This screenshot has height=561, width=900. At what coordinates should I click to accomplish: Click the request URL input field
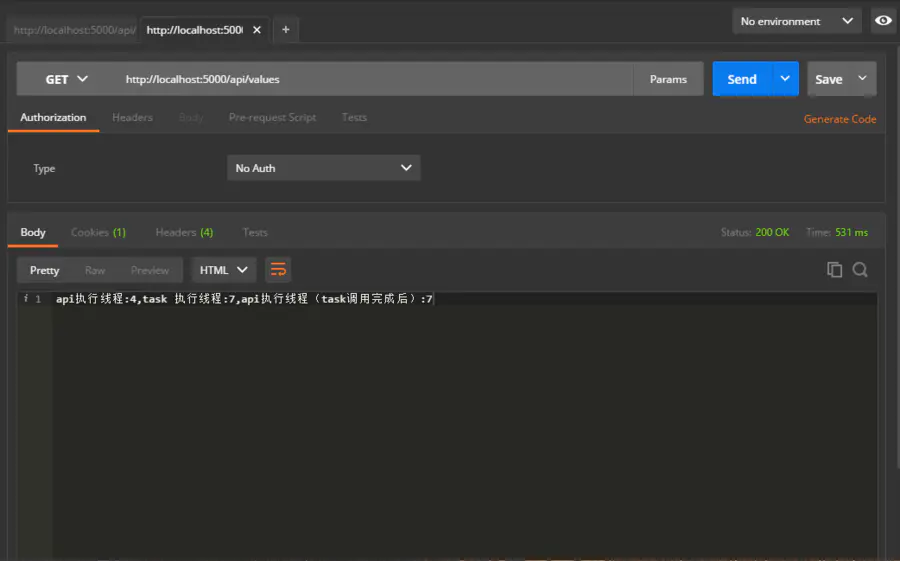coord(373,79)
